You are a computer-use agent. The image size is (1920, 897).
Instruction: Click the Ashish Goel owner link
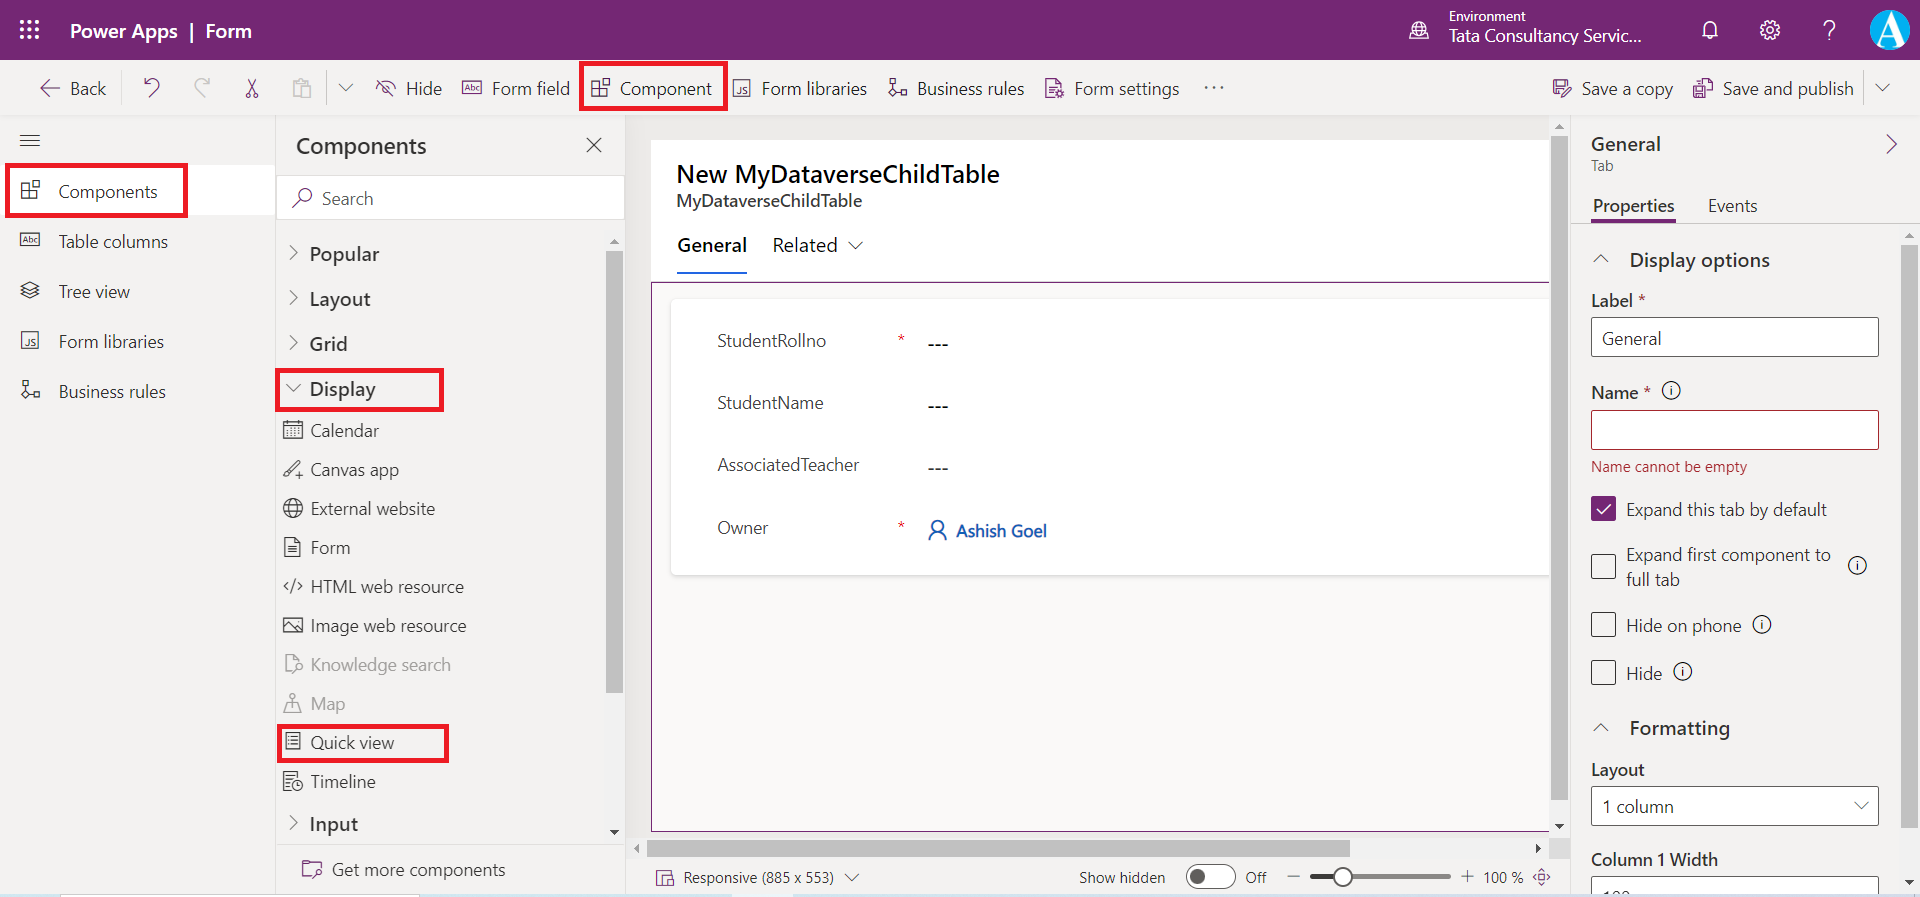[x=1000, y=531]
